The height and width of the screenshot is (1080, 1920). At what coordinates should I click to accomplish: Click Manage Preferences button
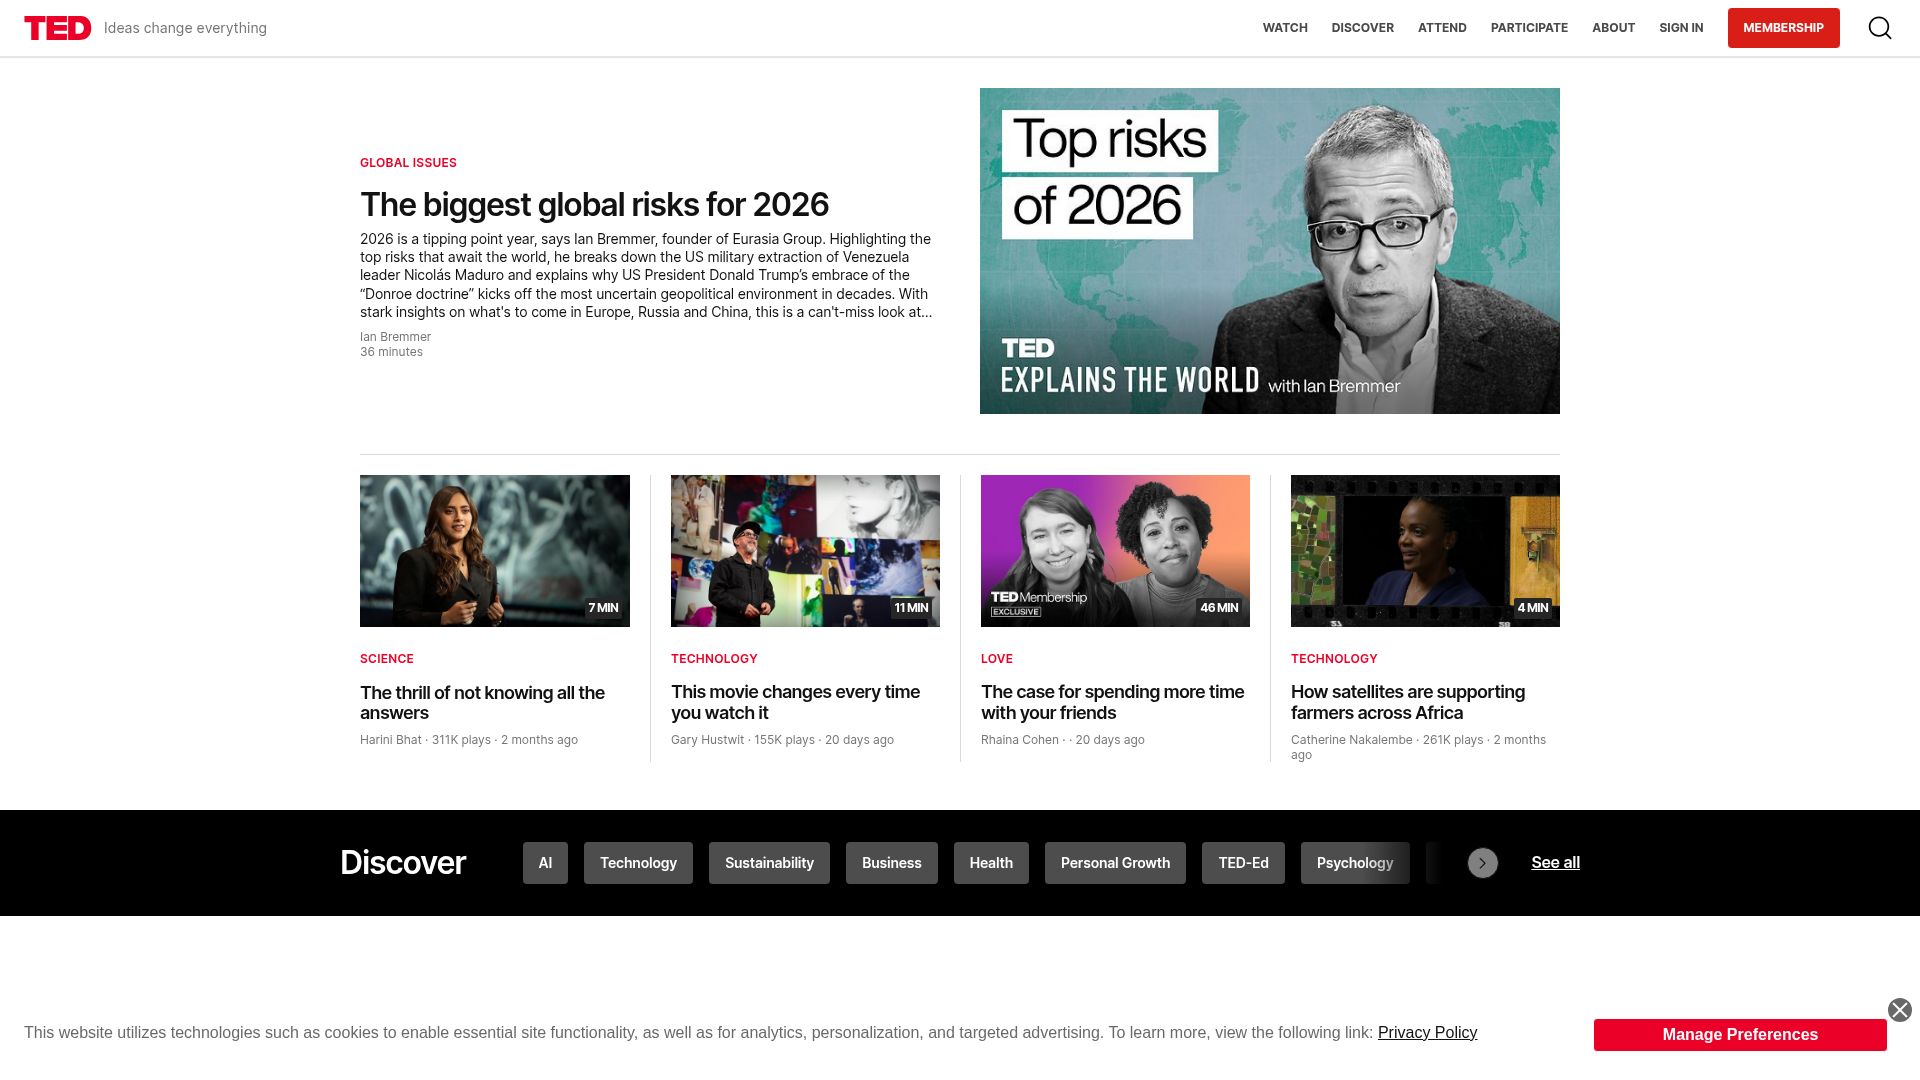(x=1740, y=1035)
